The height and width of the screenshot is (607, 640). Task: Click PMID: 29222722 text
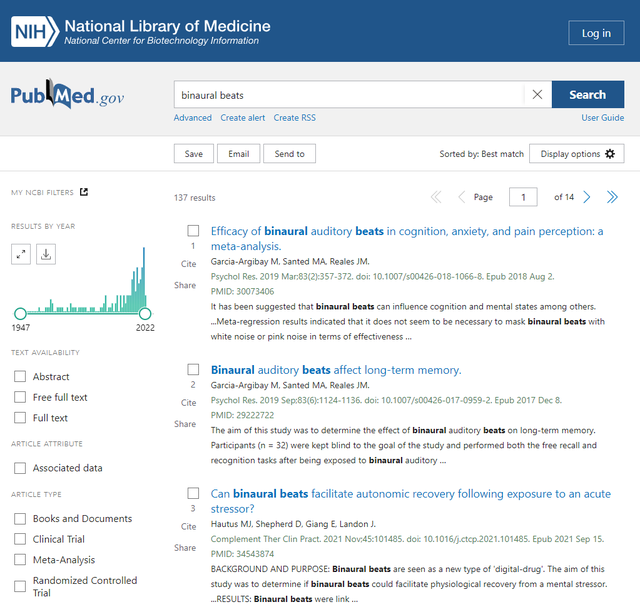click(x=242, y=415)
